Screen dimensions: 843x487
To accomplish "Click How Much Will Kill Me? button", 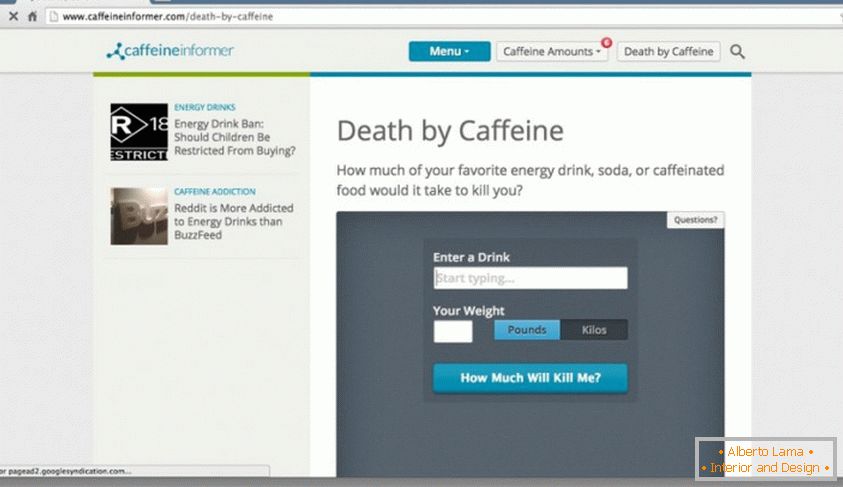I will (x=530, y=378).
